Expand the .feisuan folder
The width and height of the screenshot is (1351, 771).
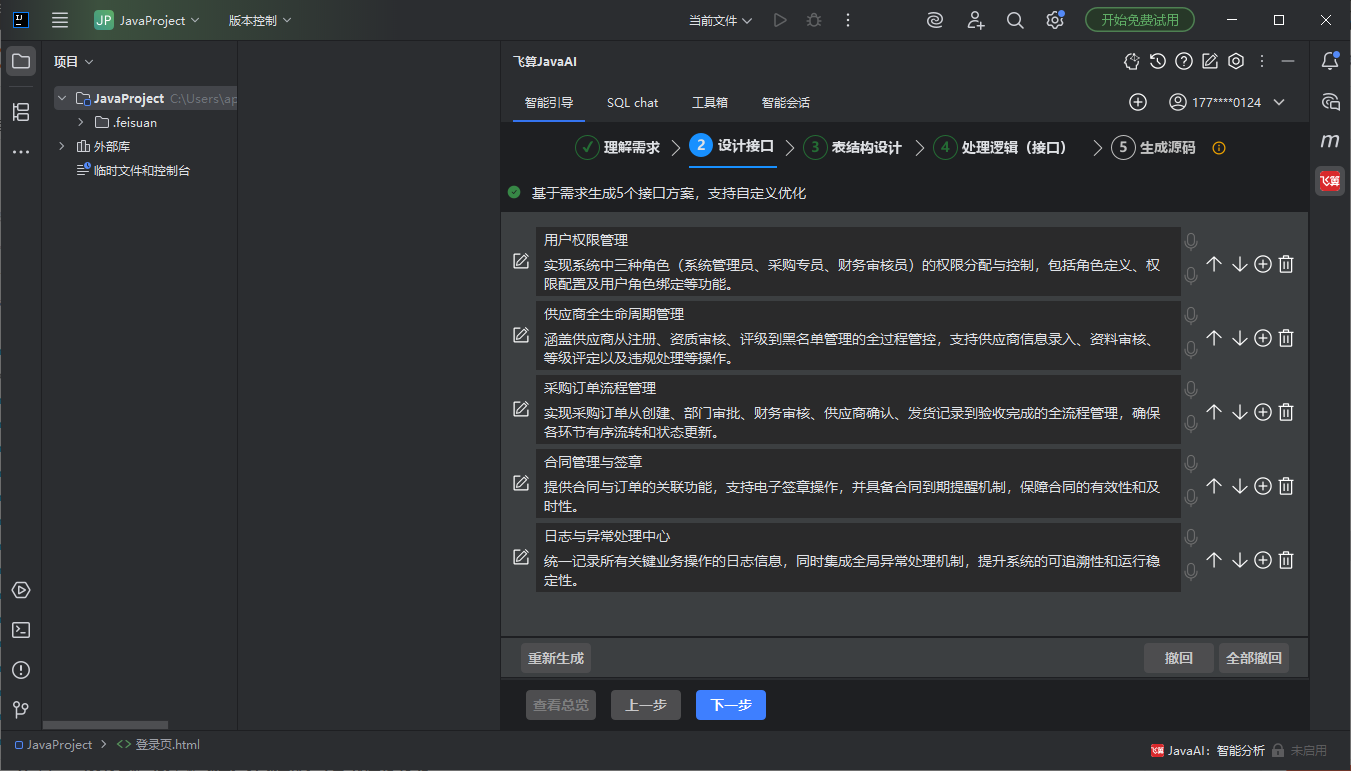[x=81, y=123]
